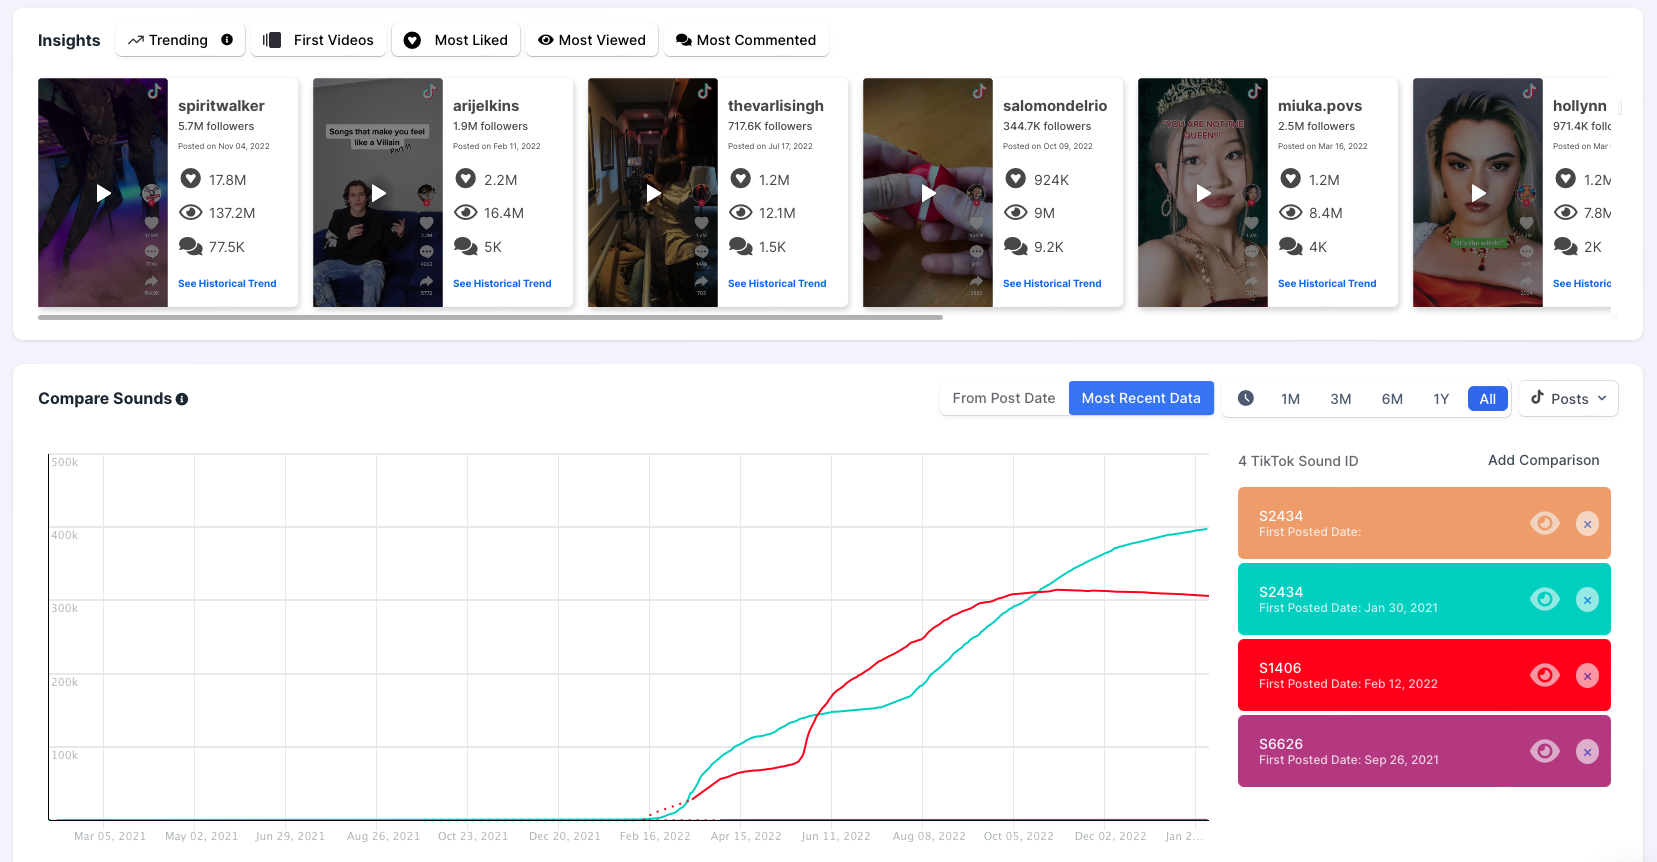Remove the orange S2434 sound comparison
The width and height of the screenshot is (1657, 862).
1587,524
